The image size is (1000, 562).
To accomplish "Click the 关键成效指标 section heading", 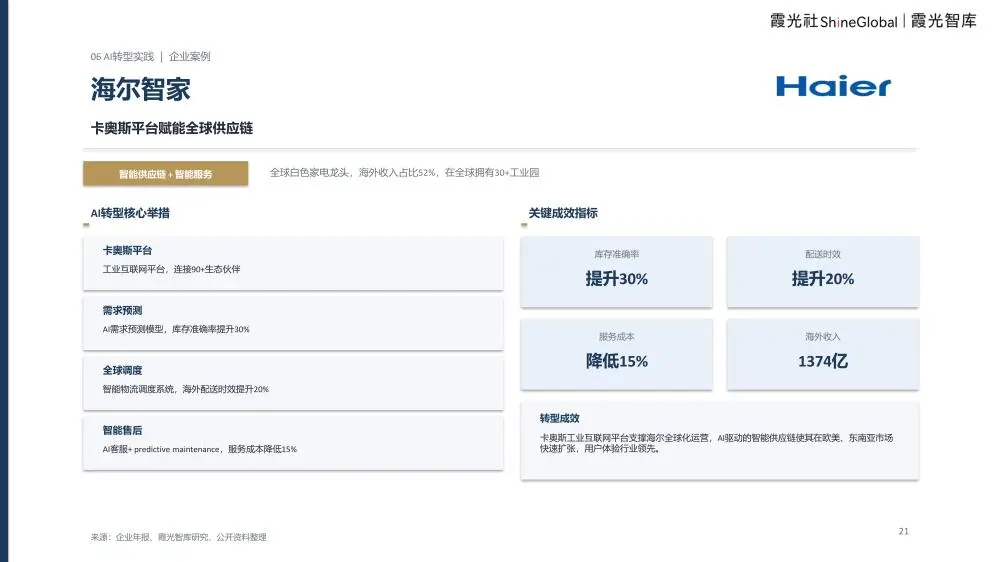I will (563, 213).
